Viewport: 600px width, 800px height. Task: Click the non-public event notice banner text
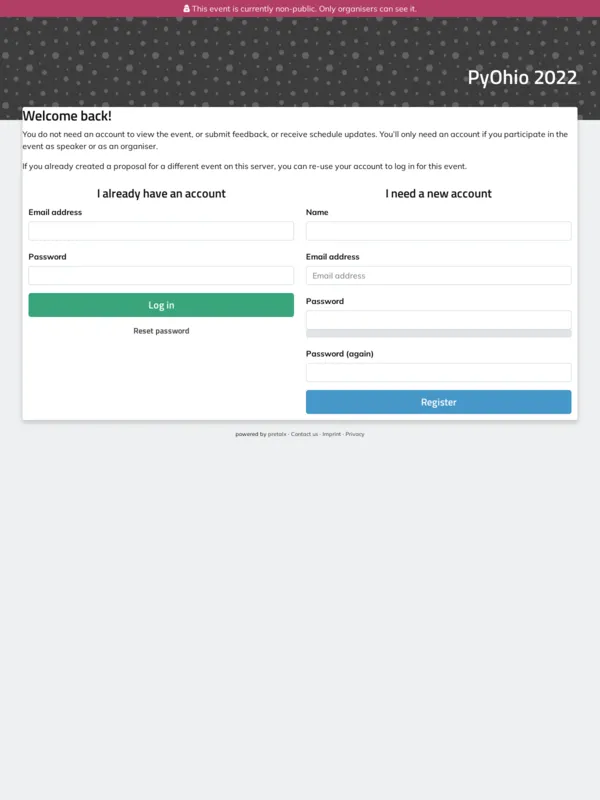coord(304,8)
